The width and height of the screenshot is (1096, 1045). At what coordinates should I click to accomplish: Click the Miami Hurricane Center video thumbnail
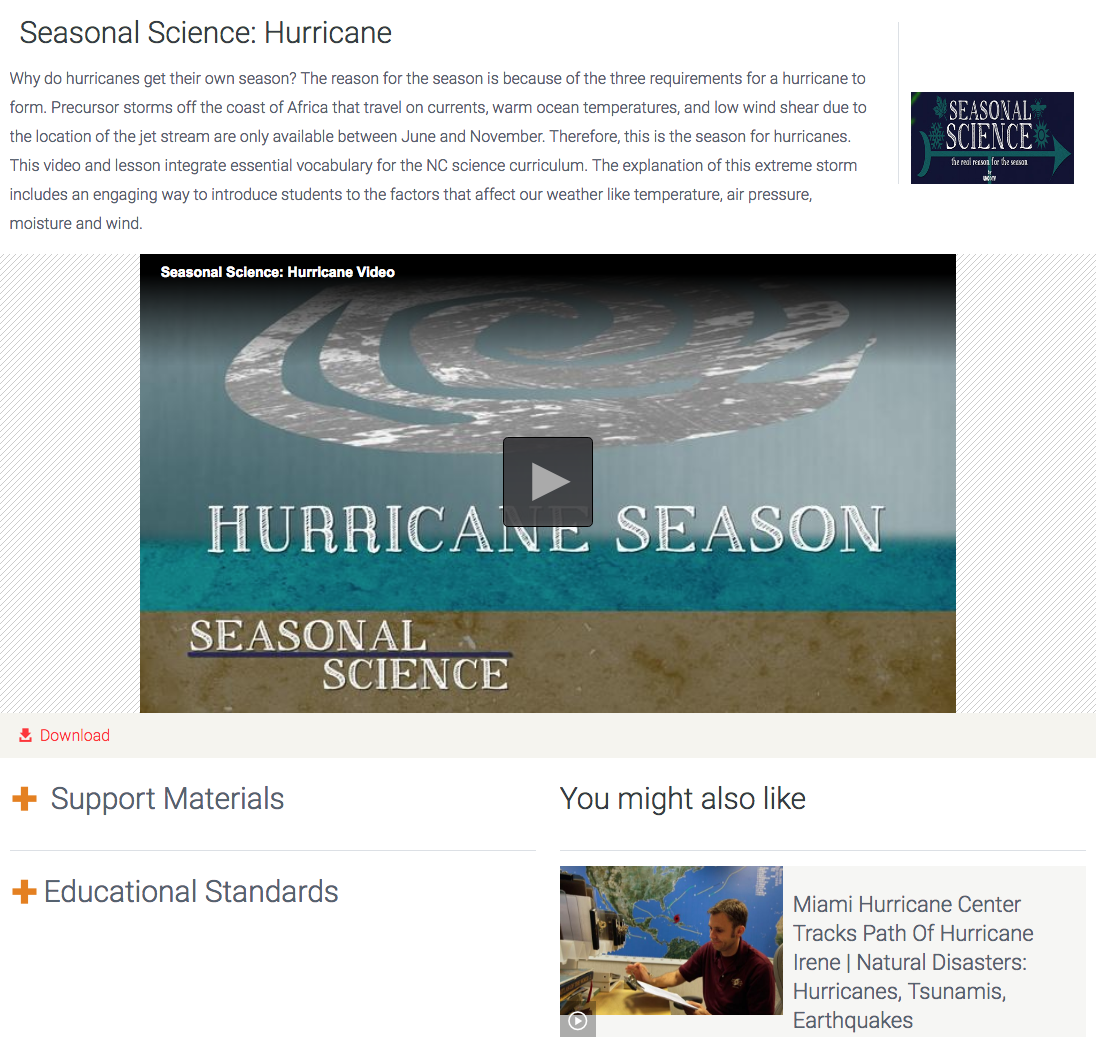671,940
